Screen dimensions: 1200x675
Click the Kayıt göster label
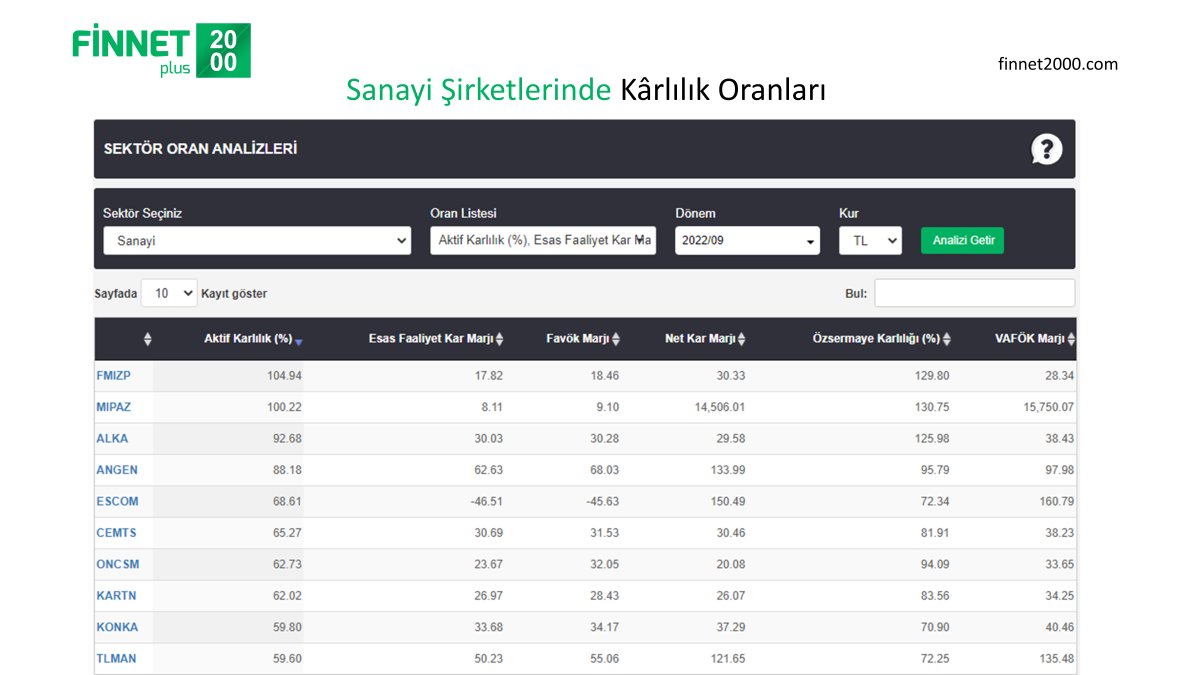234,293
